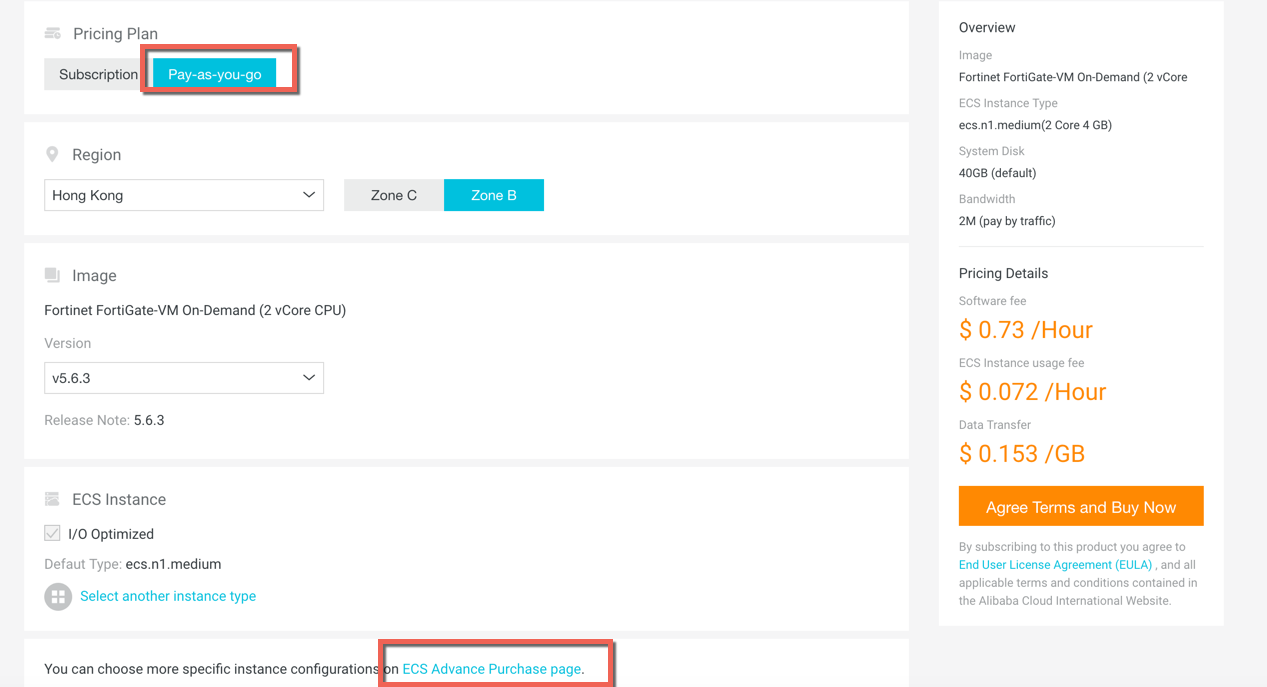Open the End User License Agreement (EULA)

click(1055, 565)
